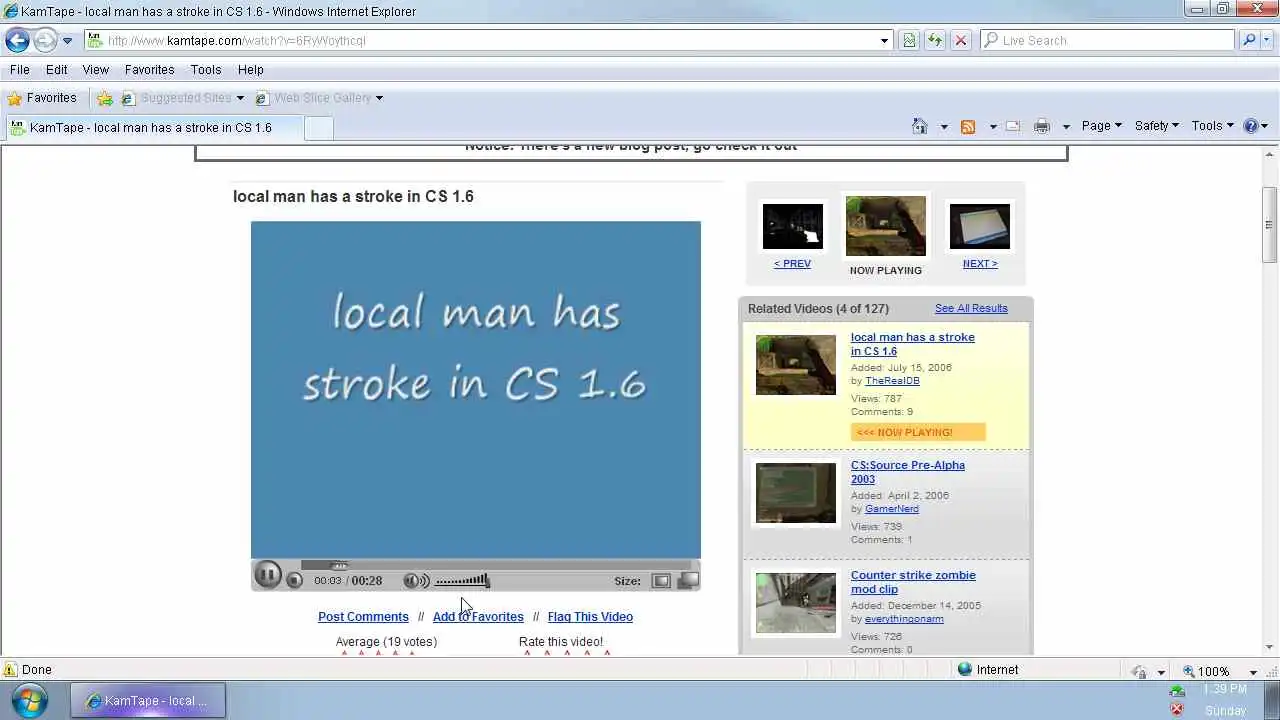Click the taskbar clock showing Sunday
Image resolution: width=1280 pixels, height=720 pixels.
click(1225, 700)
